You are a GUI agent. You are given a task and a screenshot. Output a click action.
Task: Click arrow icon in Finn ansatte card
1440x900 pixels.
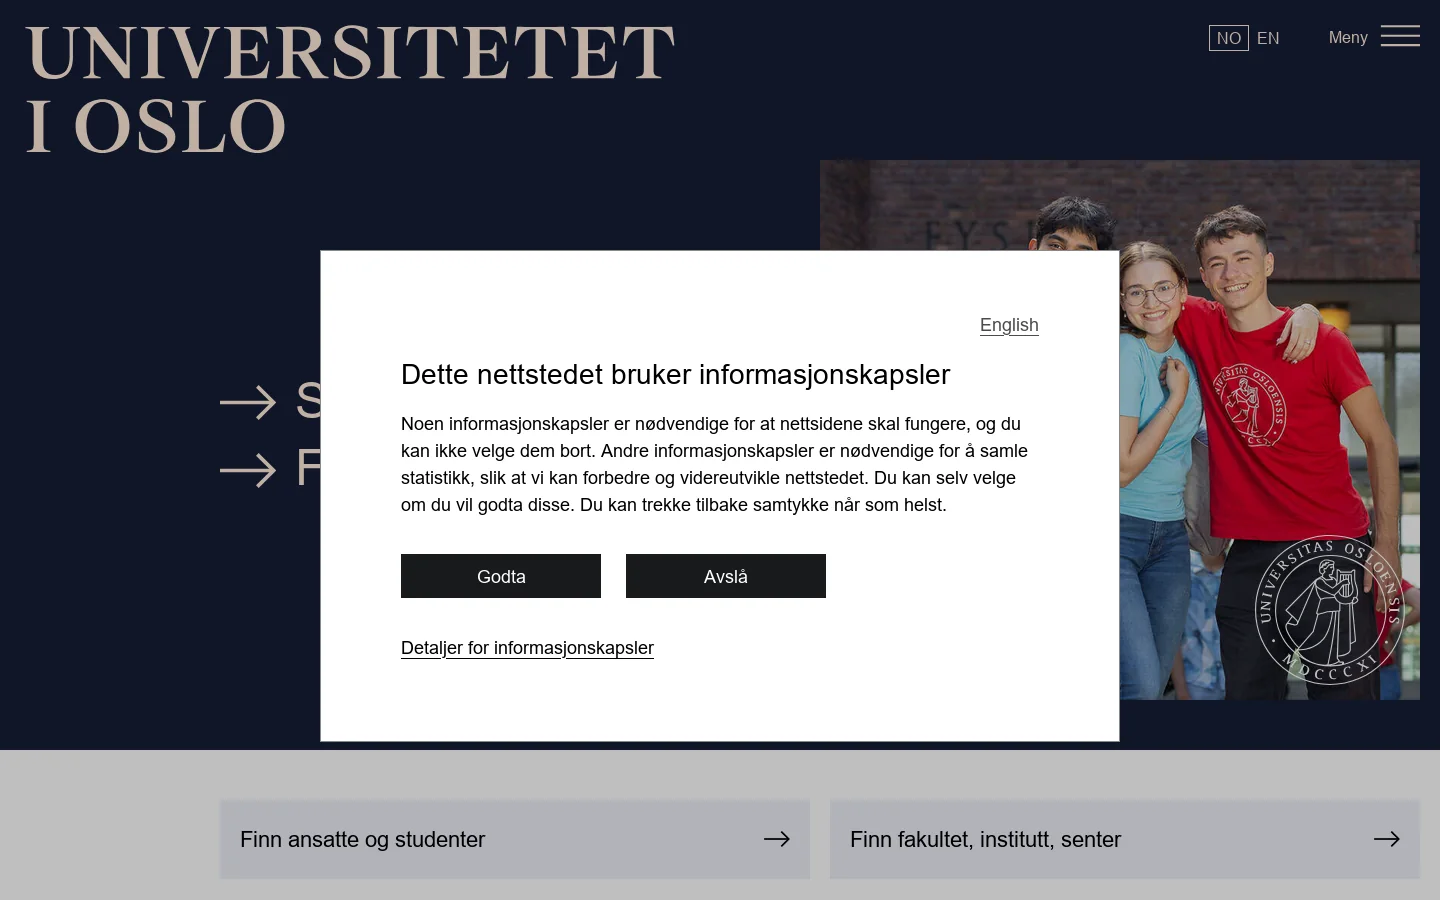pyautogui.click(x=777, y=839)
